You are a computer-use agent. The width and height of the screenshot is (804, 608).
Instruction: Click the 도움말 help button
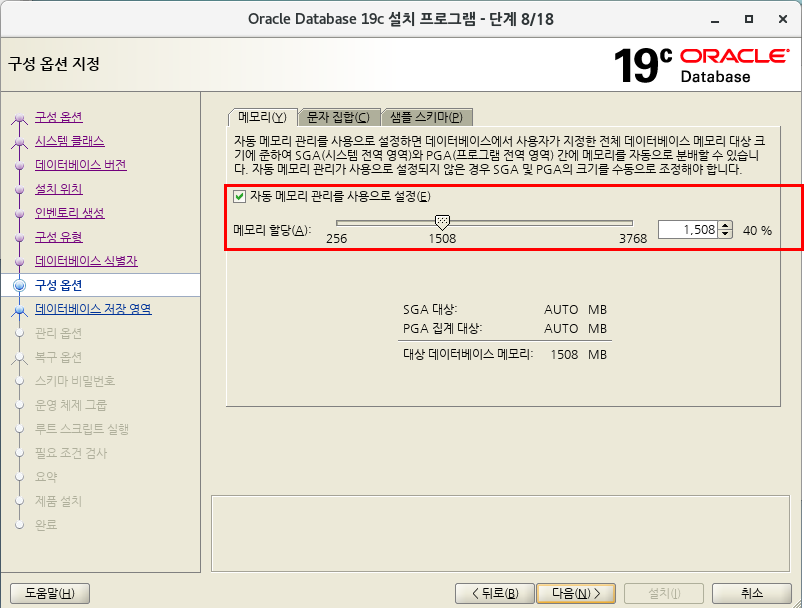point(50,593)
